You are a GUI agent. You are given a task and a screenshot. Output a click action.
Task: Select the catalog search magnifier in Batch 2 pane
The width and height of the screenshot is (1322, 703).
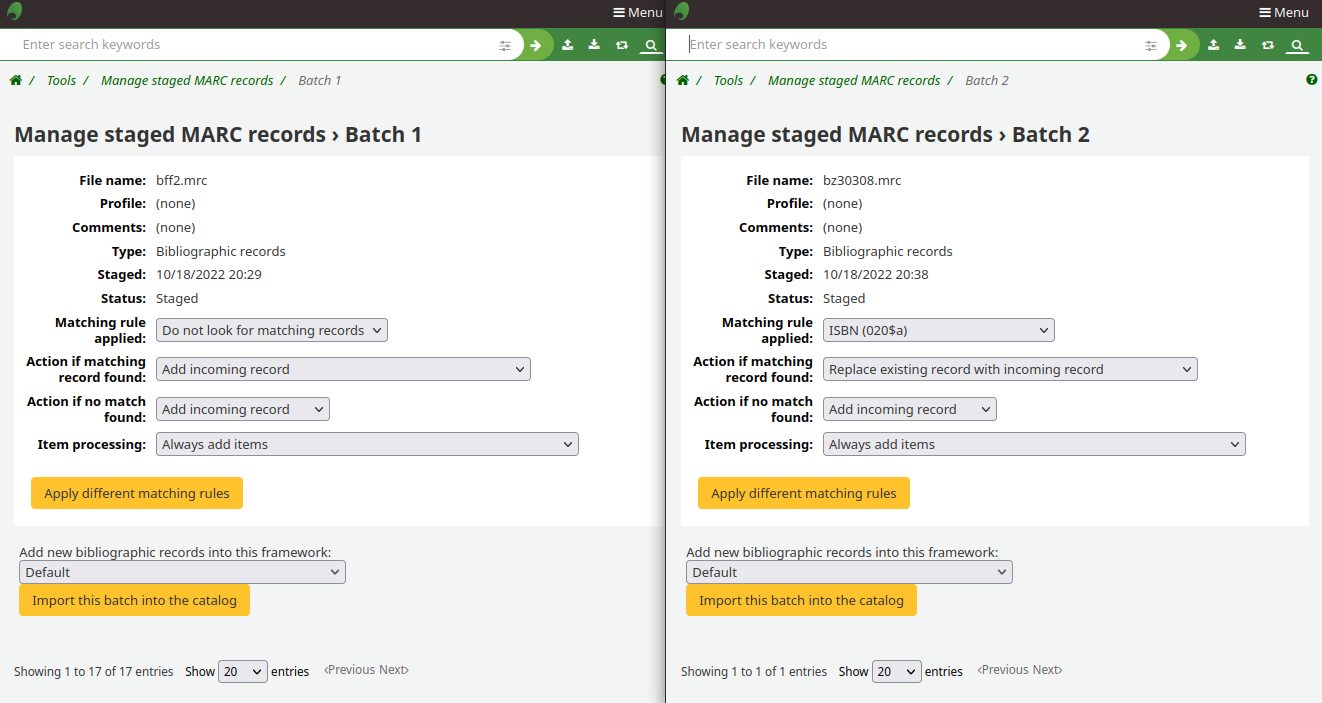coord(1296,45)
